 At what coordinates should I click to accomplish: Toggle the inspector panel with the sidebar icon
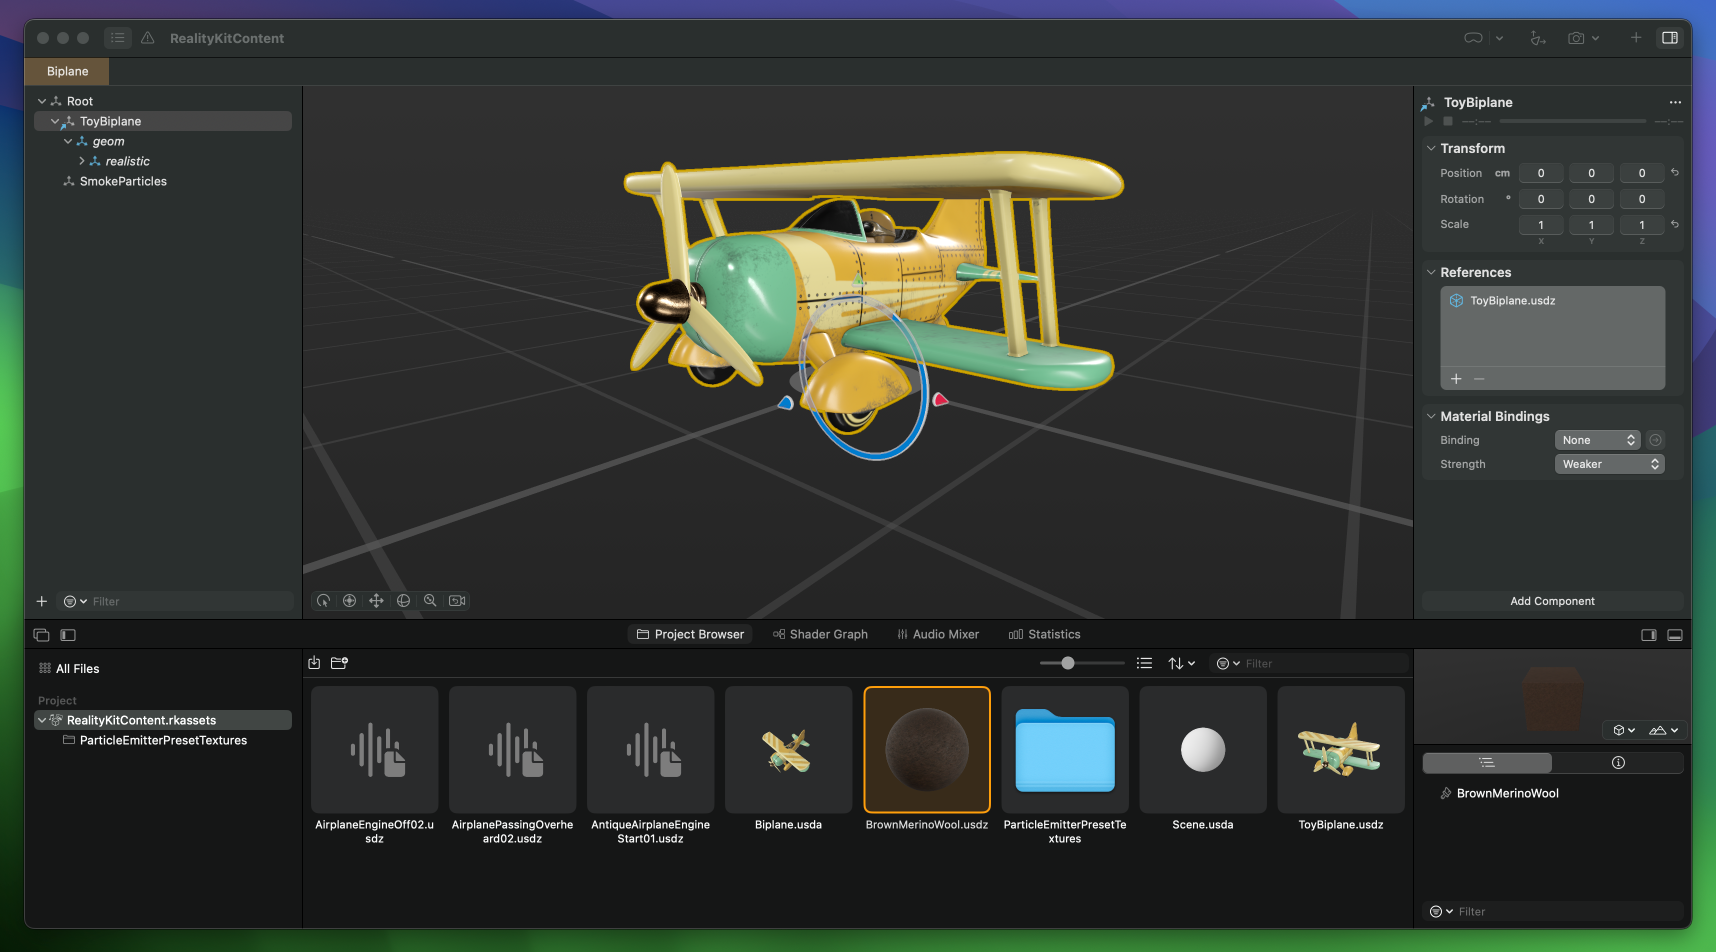[1669, 38]
